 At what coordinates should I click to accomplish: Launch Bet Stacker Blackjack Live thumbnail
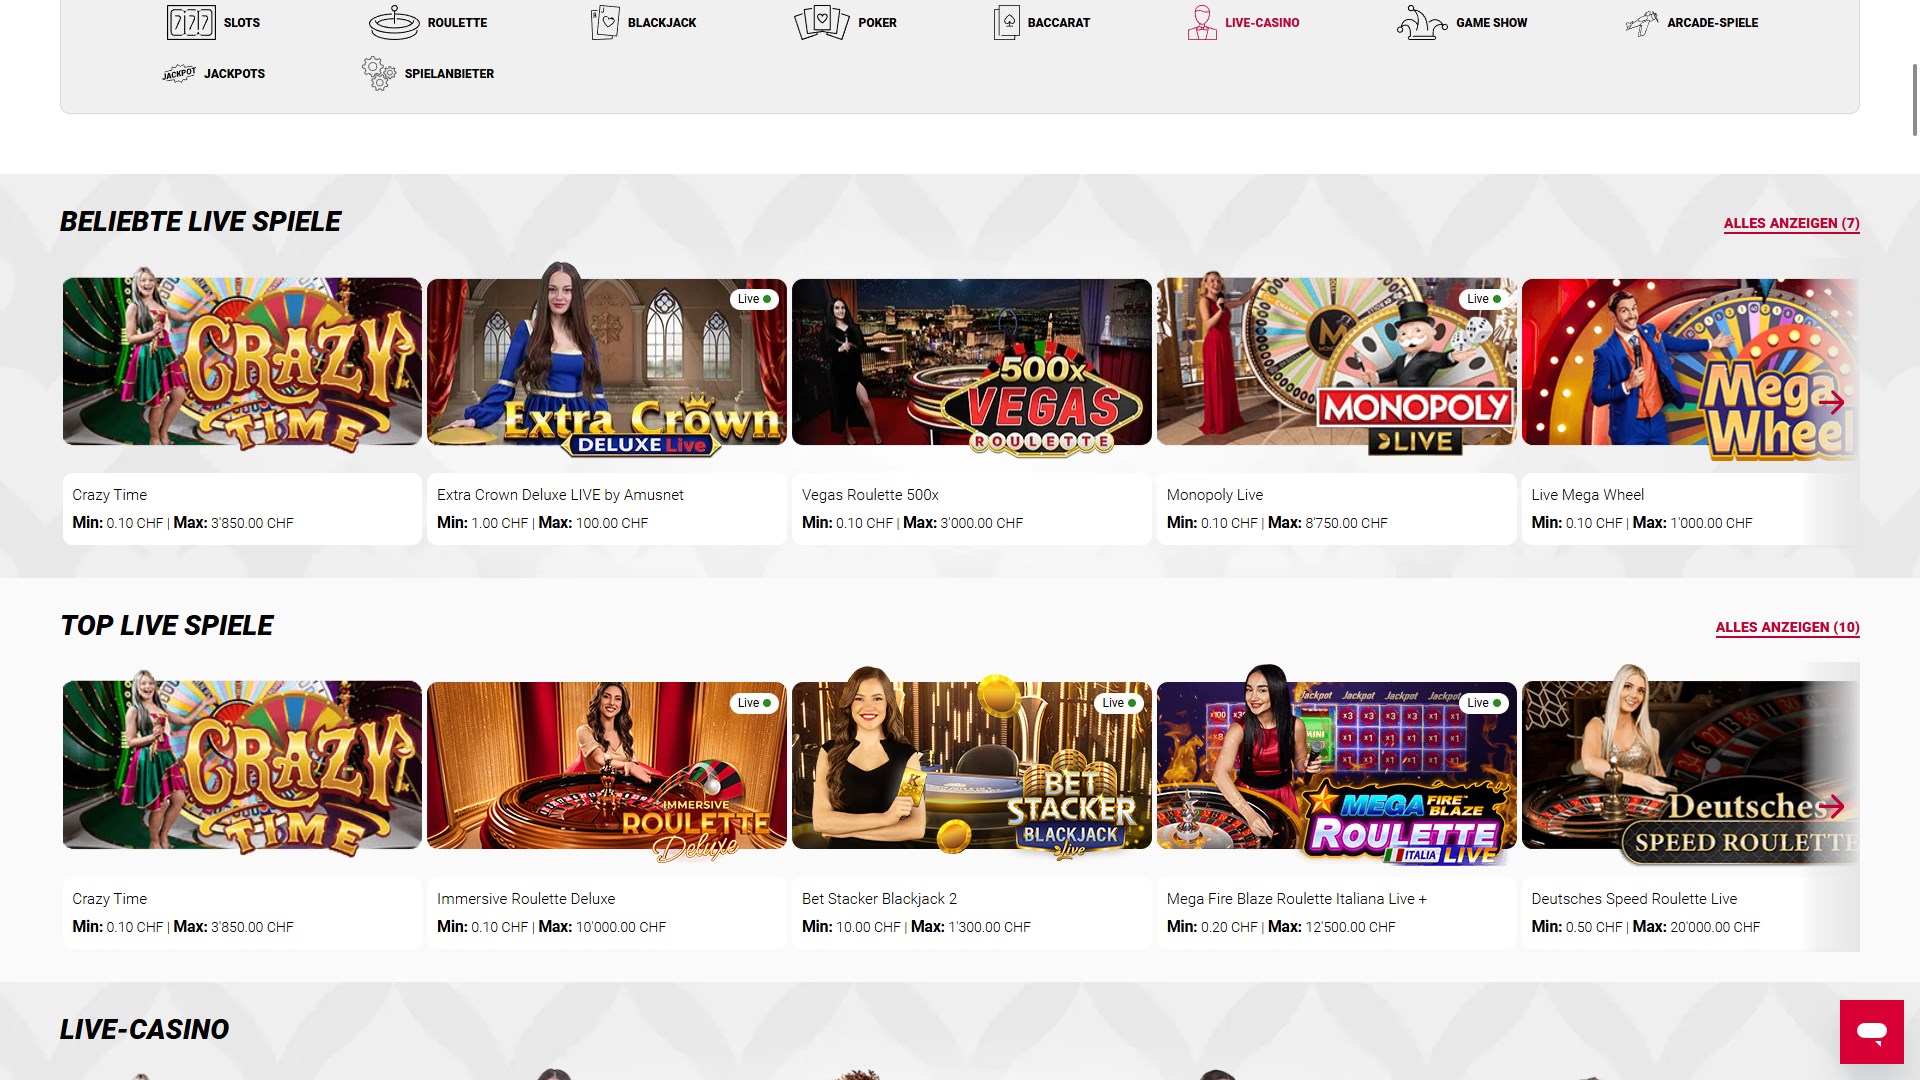click(x=972, y=765)
